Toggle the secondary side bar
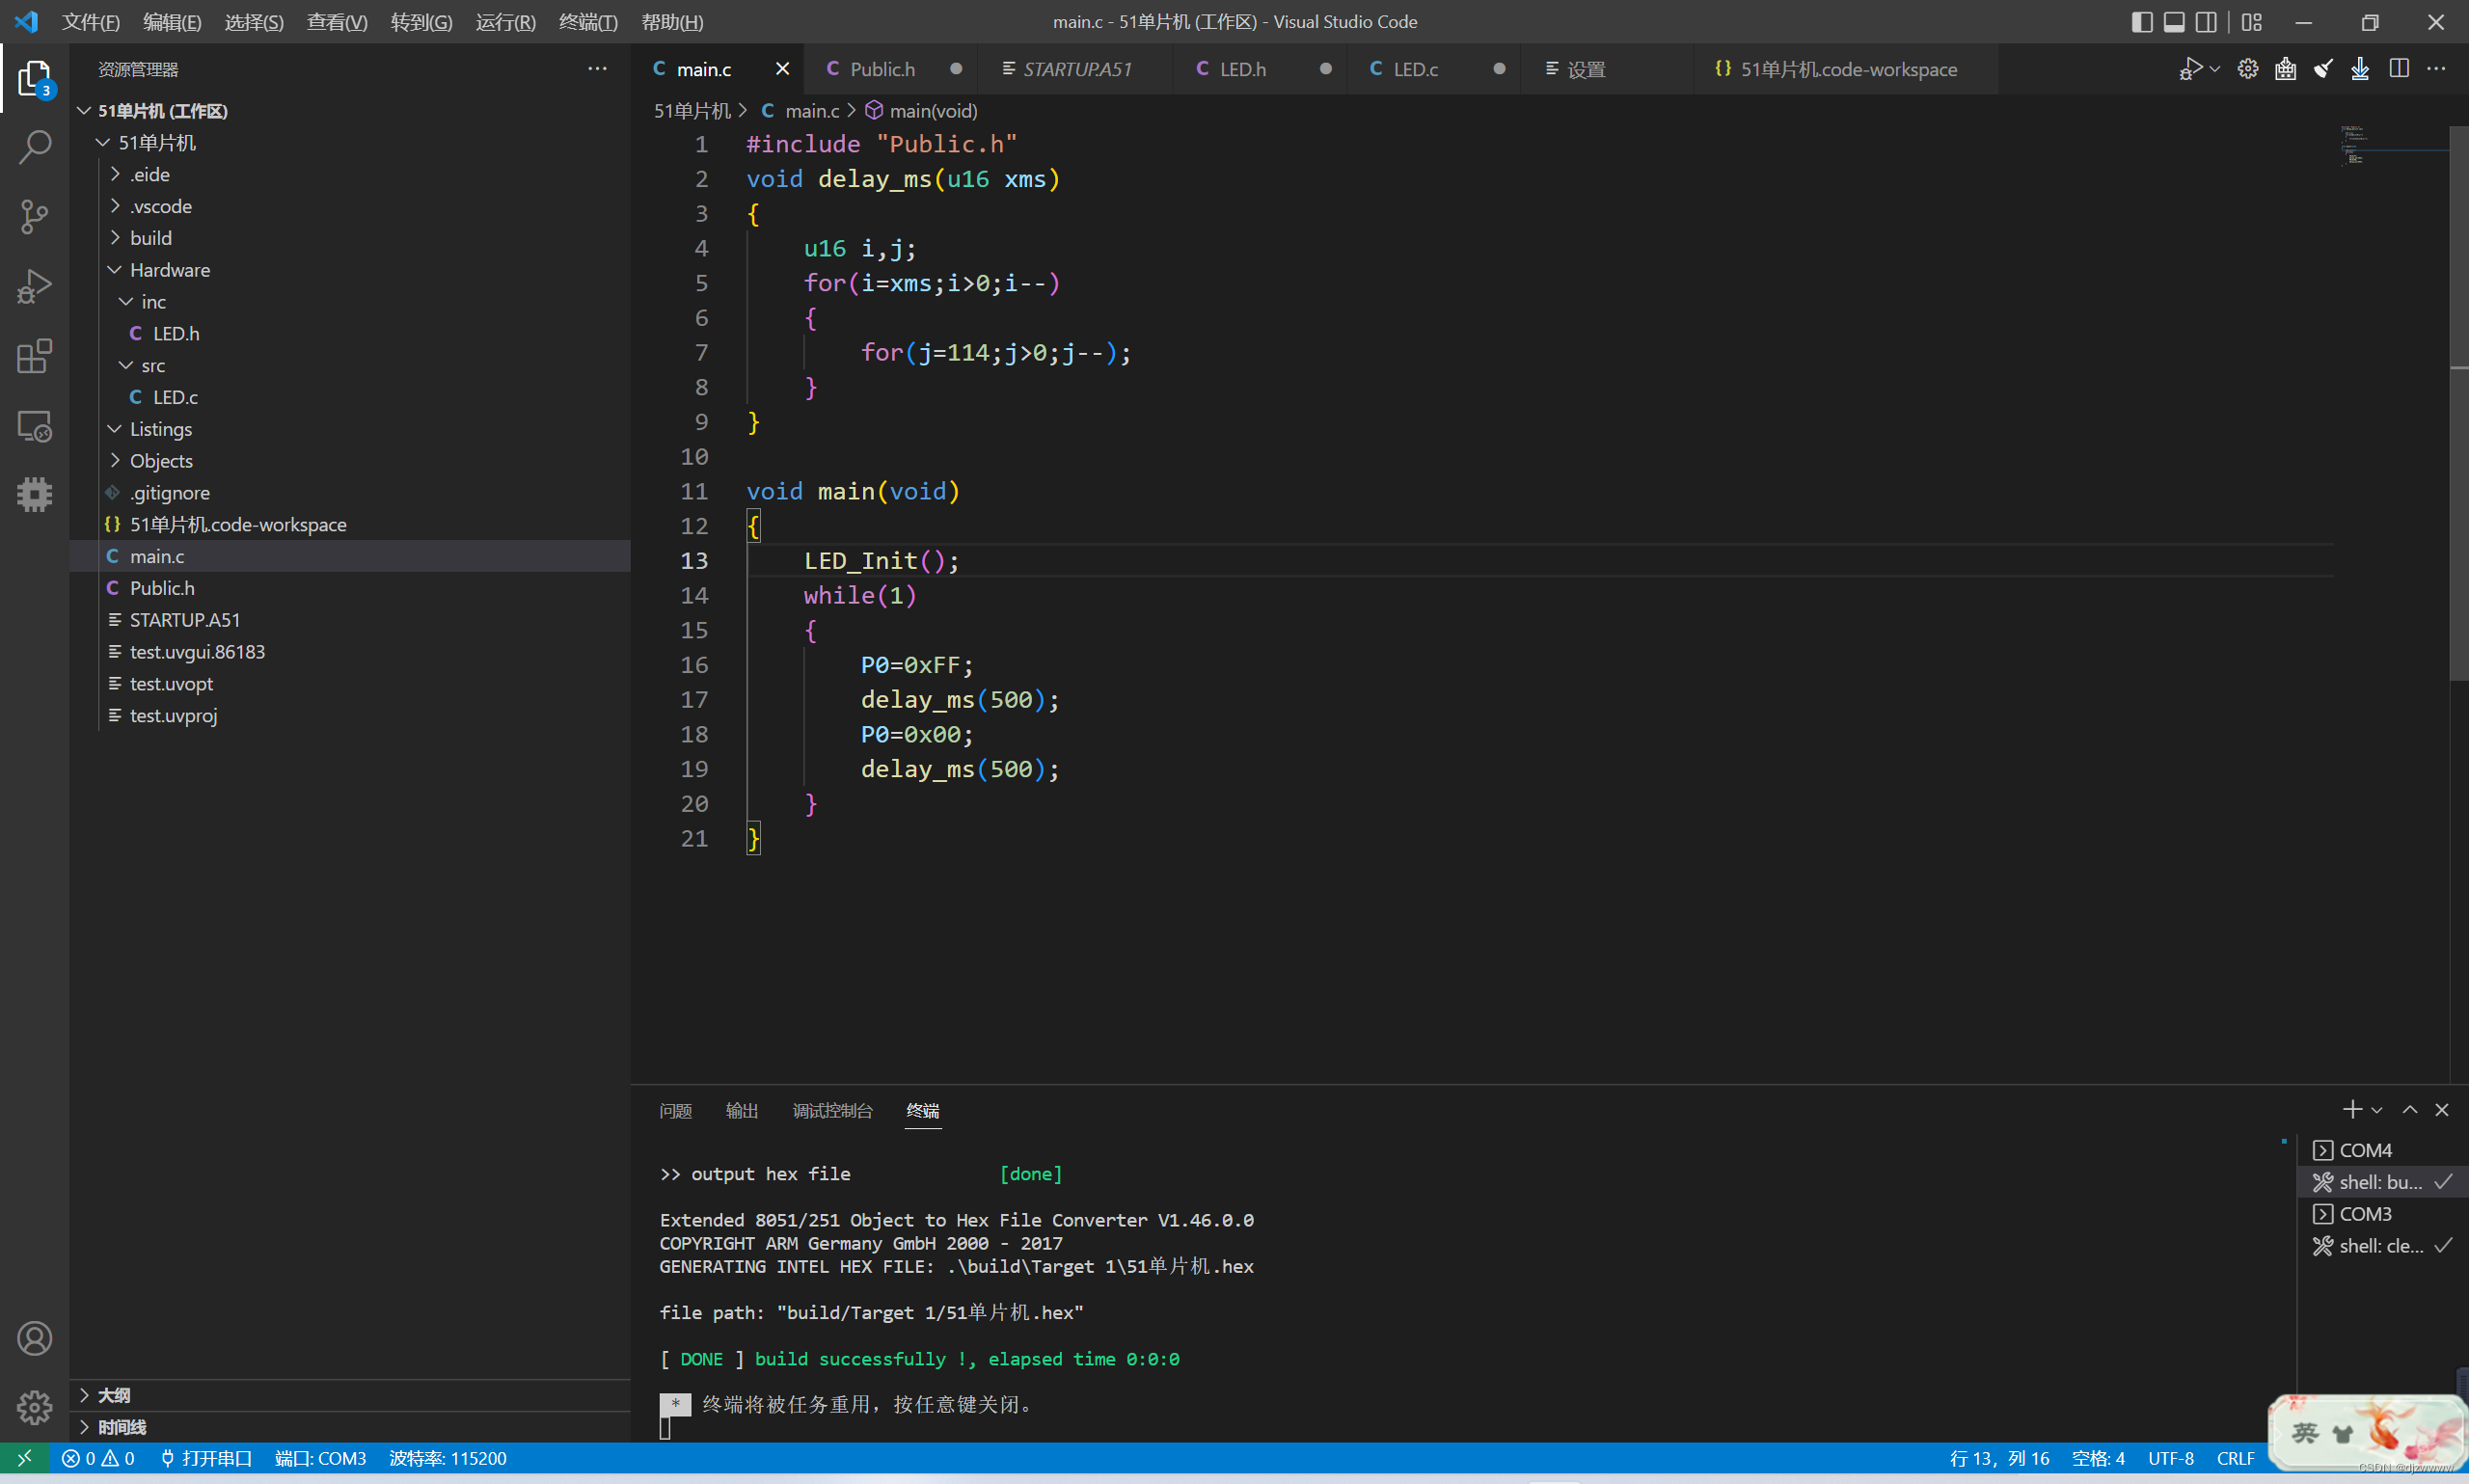Image resolution: width=2469 pixels, height=1484 pixels. [x=2206, y=22]
